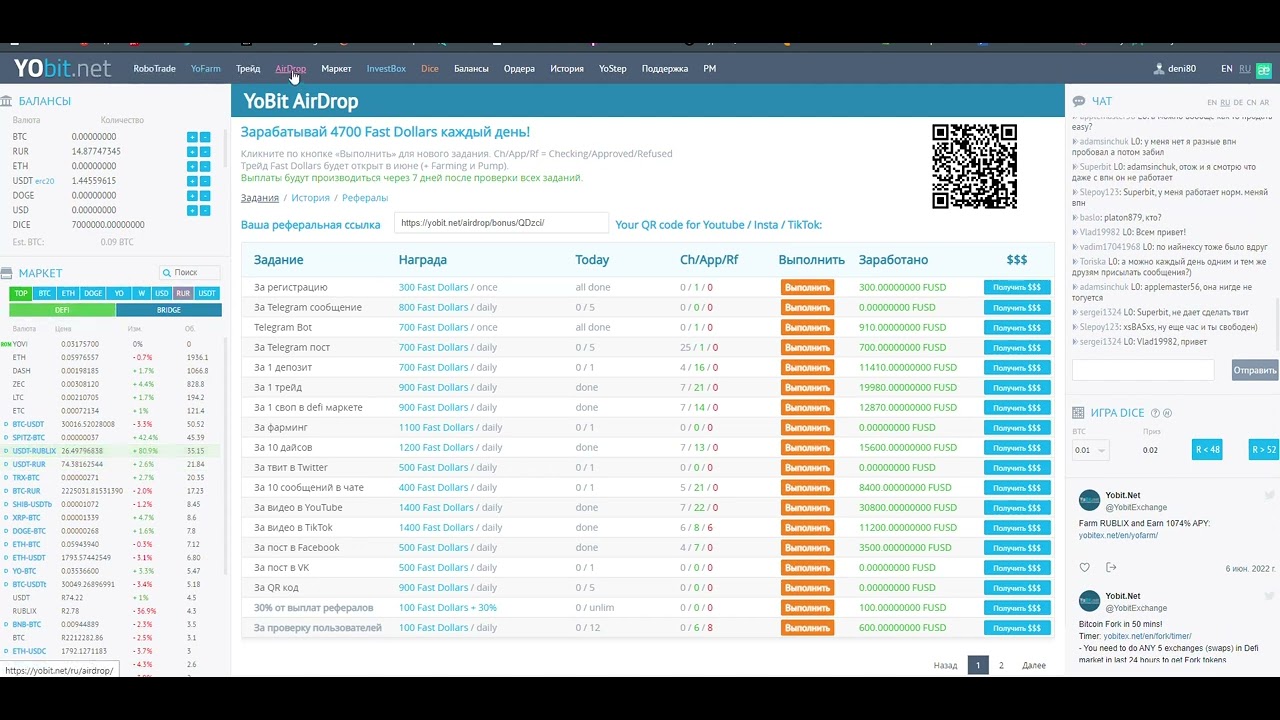Click the YObit.net logo
The image size is (1280, 720).
point(62,69)
